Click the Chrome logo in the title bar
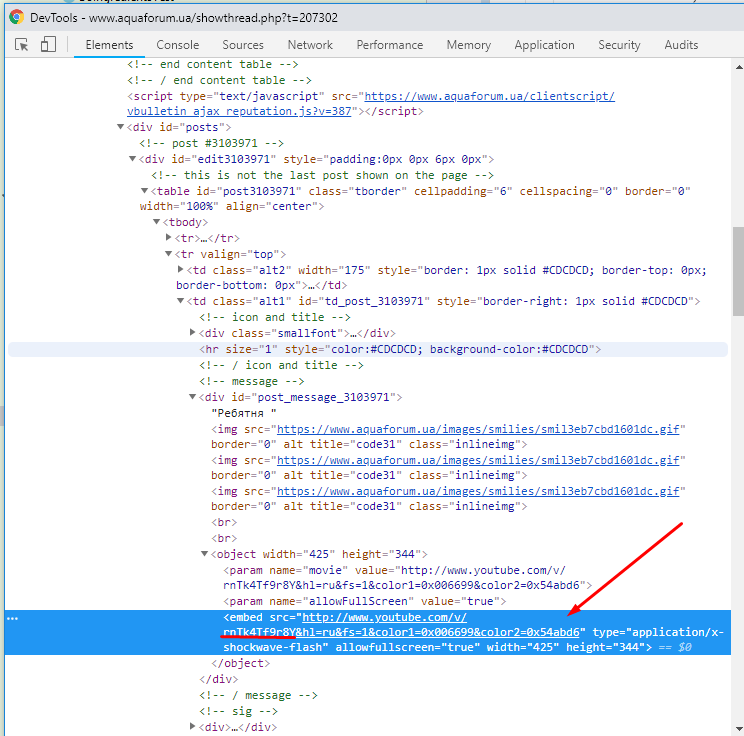Viewport: 744px width, 736px height. [x=15, y=17]
